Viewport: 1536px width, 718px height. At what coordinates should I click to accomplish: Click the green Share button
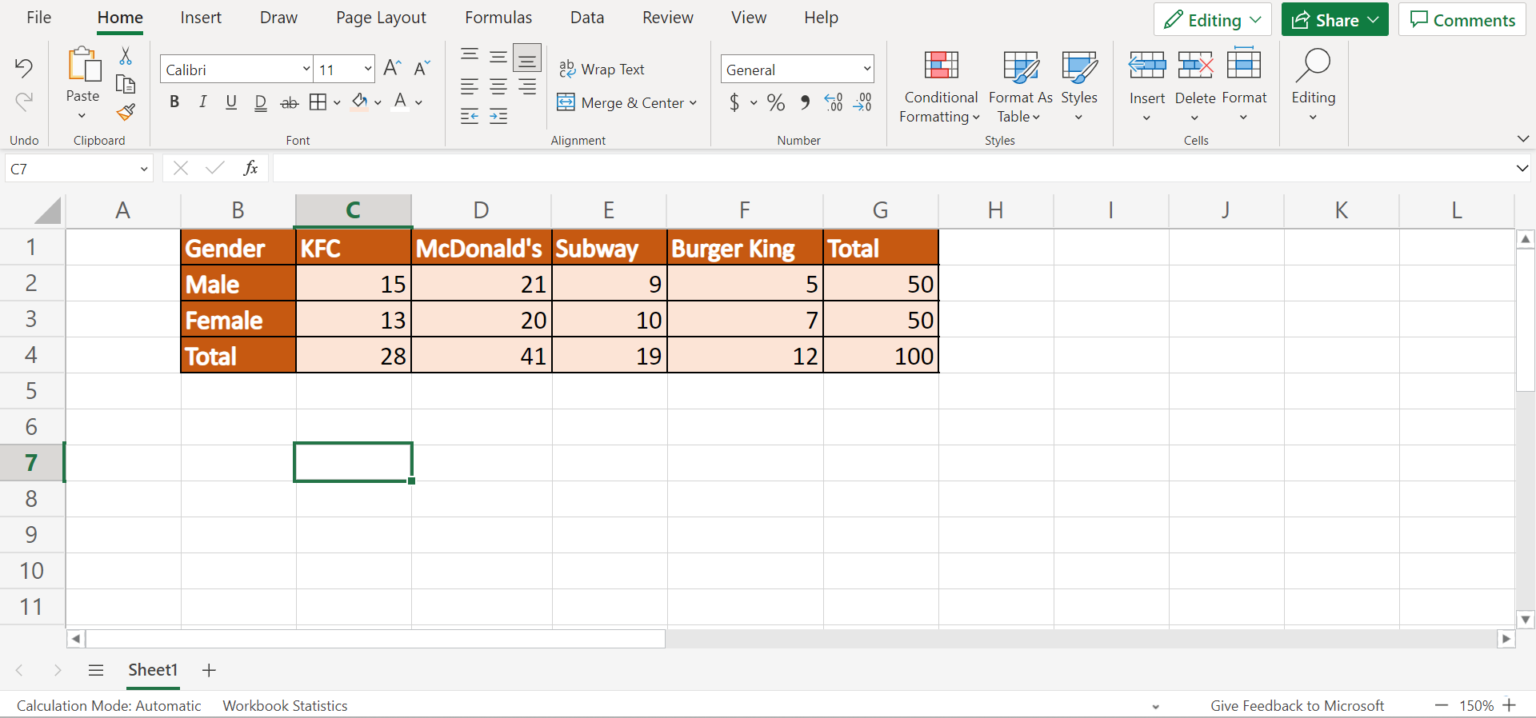click(1334, 19)
